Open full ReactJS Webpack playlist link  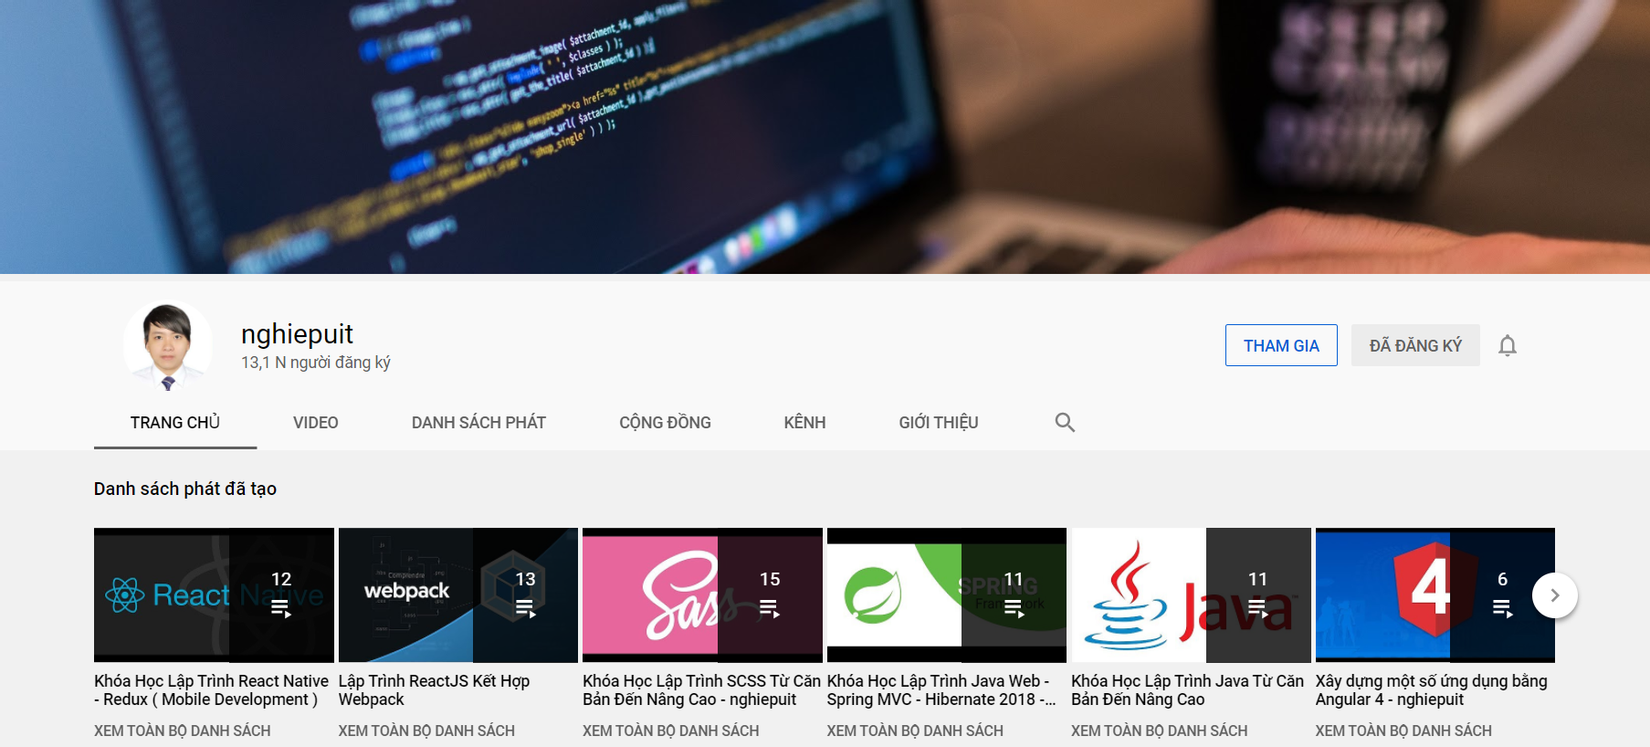pyautogui.click(x=426, y=731)
